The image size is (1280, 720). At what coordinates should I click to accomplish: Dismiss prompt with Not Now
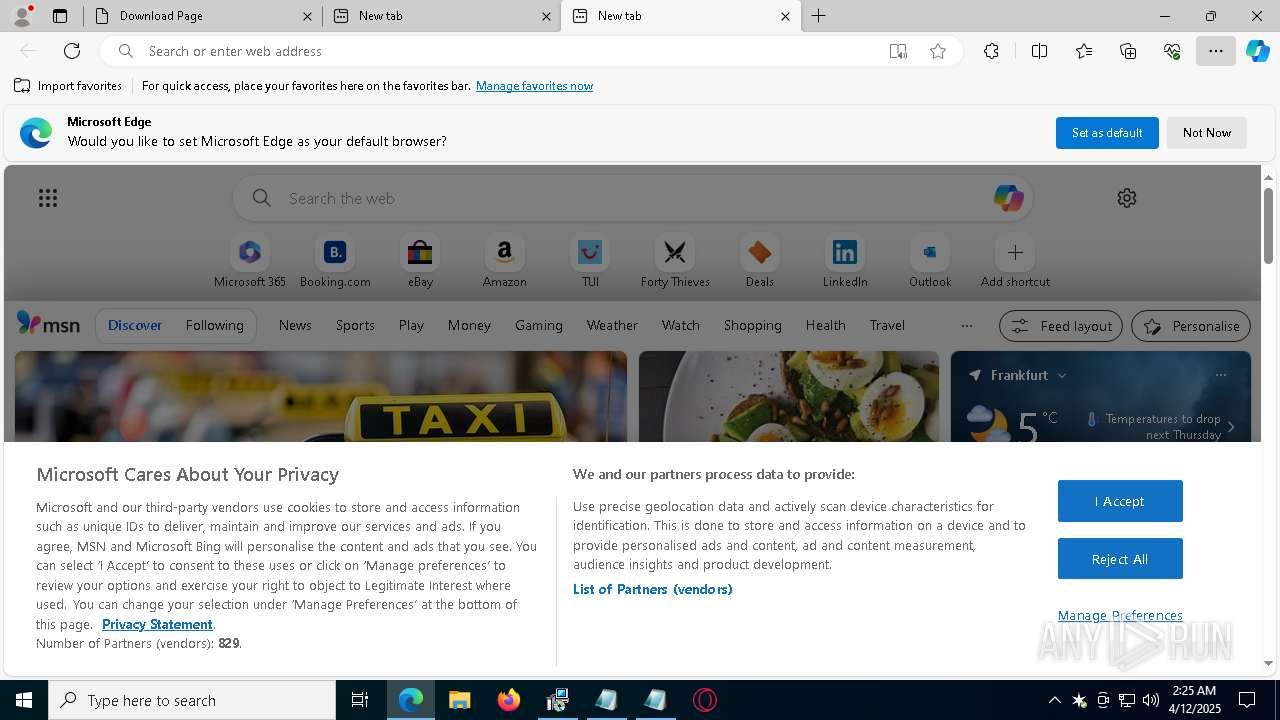(1207, 133)
